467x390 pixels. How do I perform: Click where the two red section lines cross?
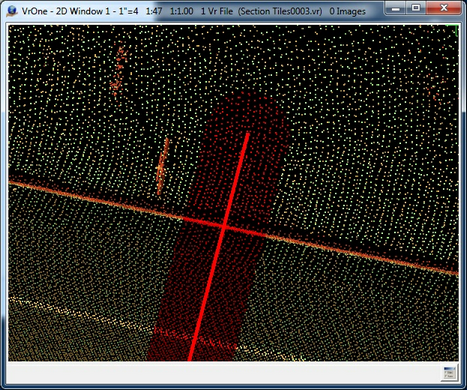[225, 227]
